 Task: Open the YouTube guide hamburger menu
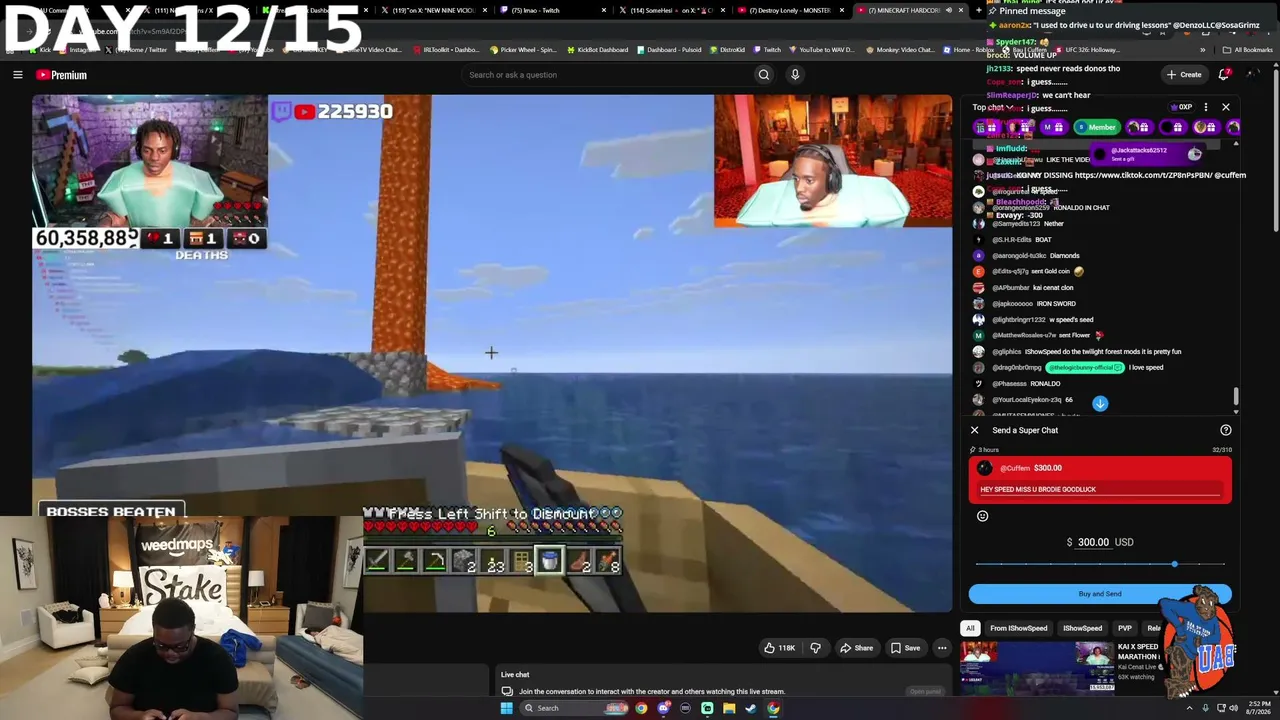click(x=17, y=75)
